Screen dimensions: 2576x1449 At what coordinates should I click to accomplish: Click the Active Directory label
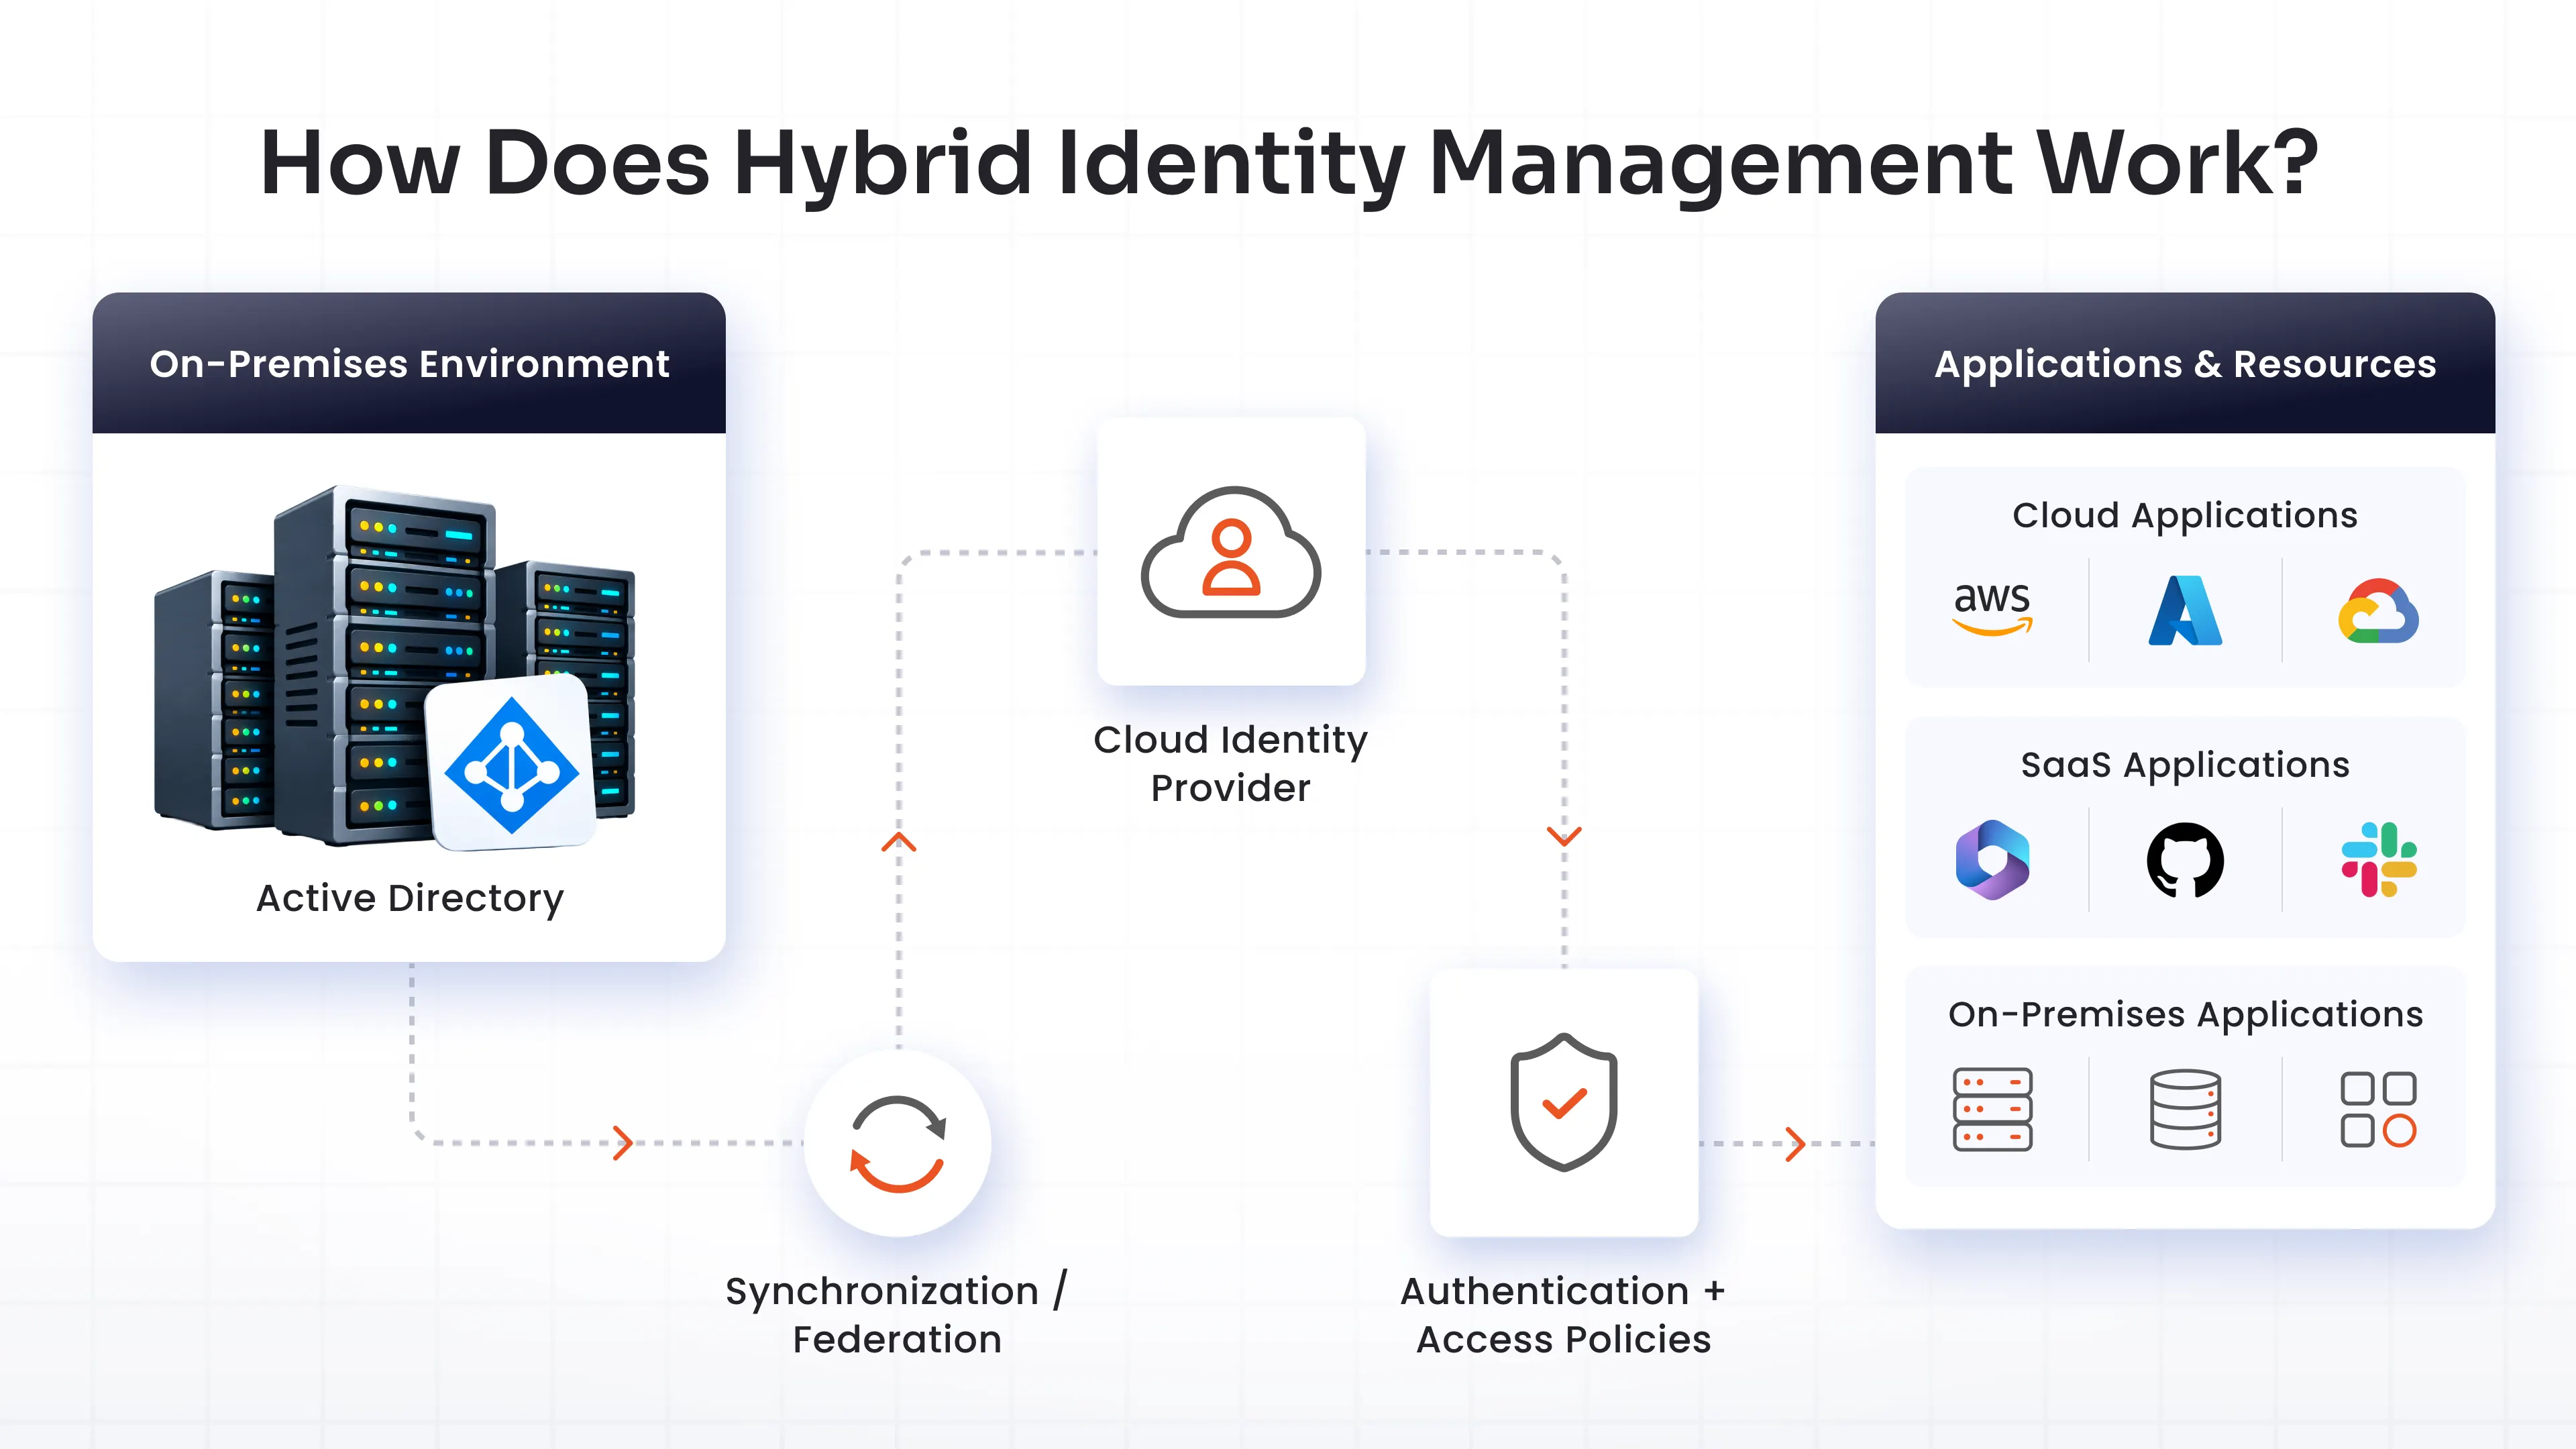point(410,899)
